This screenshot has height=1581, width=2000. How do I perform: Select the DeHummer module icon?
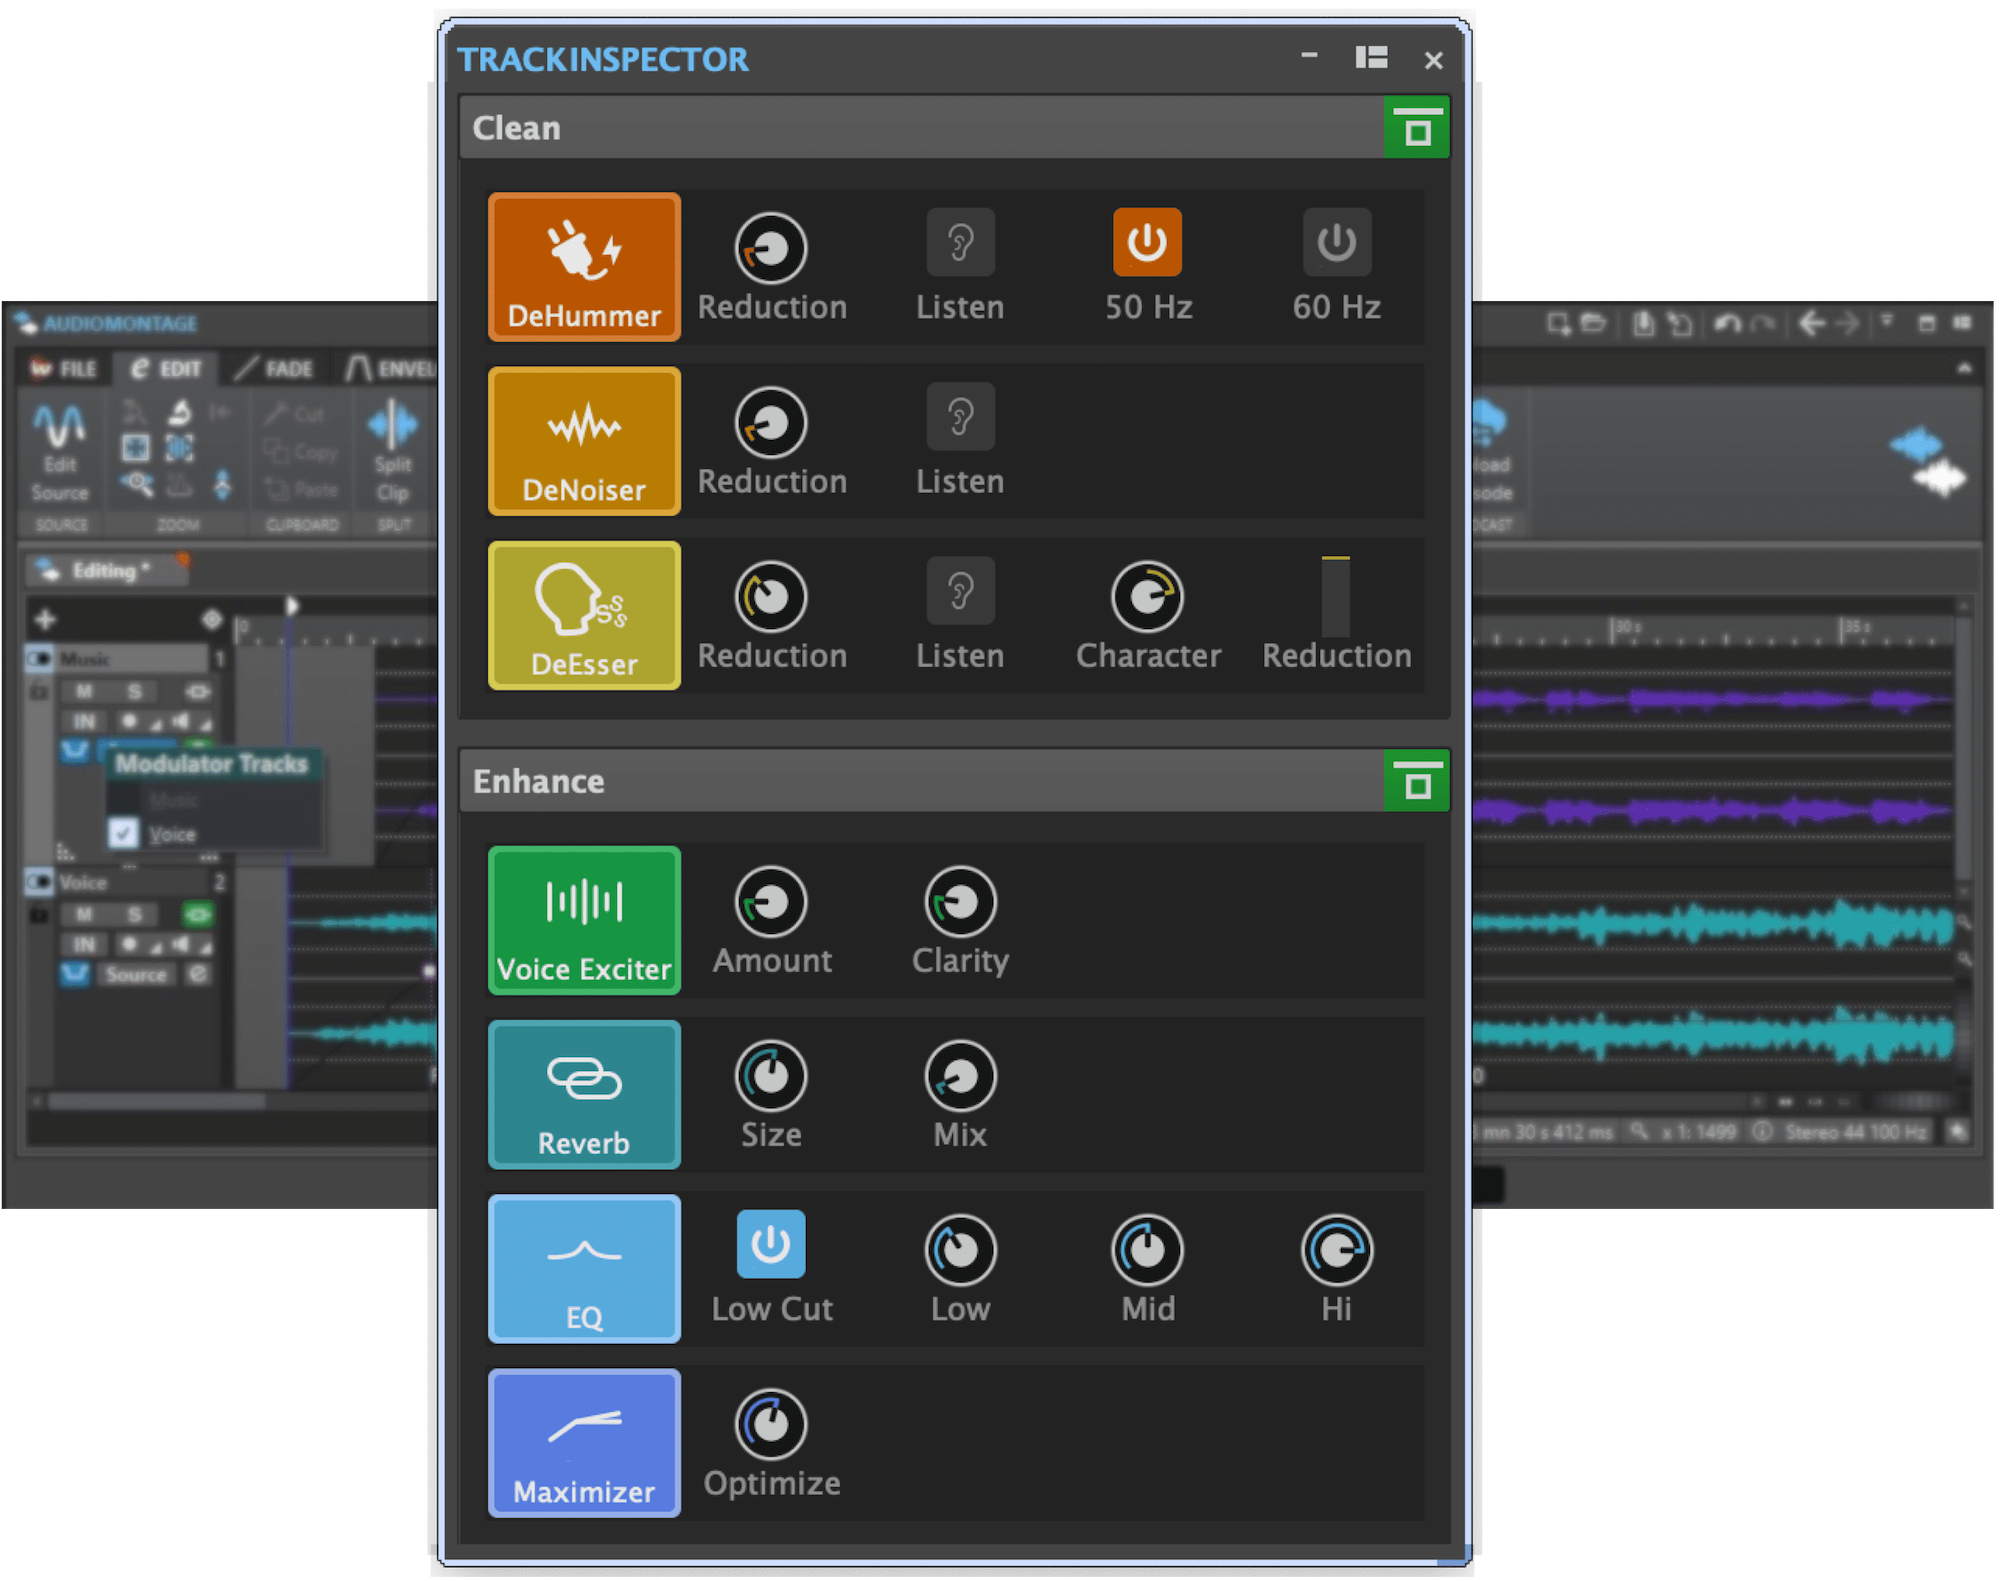click(x=584, y=268)
